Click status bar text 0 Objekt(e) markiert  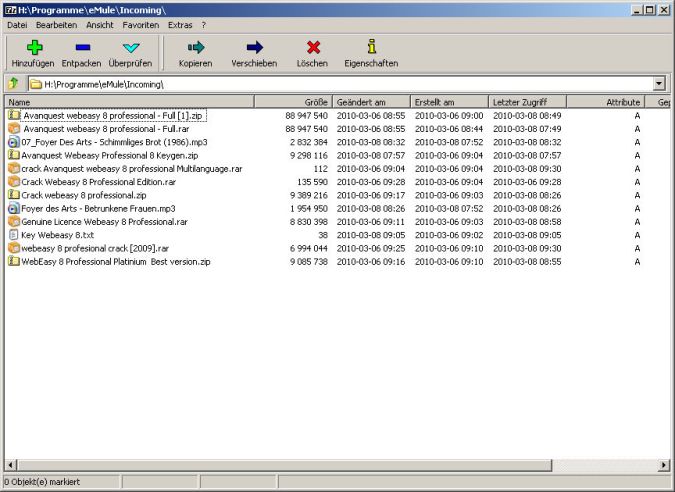[x=42, y=482]
